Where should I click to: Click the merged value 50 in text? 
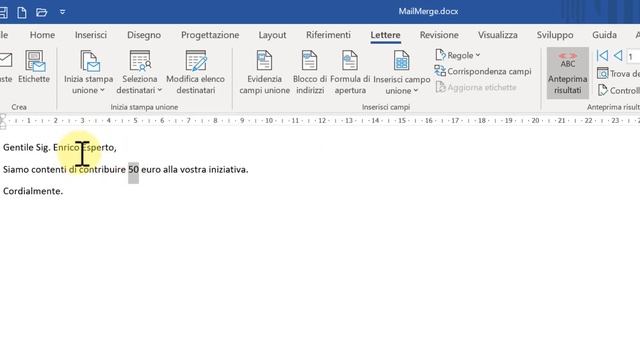tap(133, 169)
